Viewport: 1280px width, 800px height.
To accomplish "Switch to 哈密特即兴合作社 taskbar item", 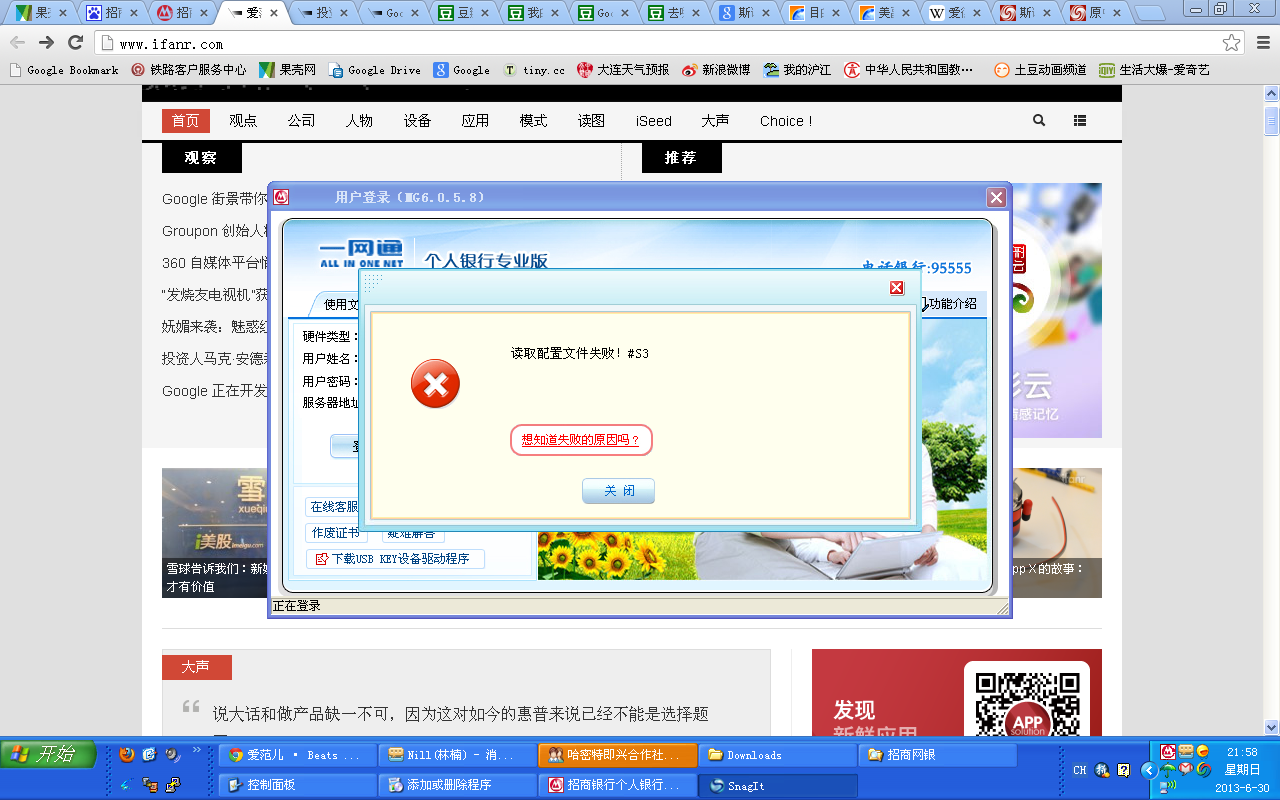I will pyautogui.click(x=618, y=755).
